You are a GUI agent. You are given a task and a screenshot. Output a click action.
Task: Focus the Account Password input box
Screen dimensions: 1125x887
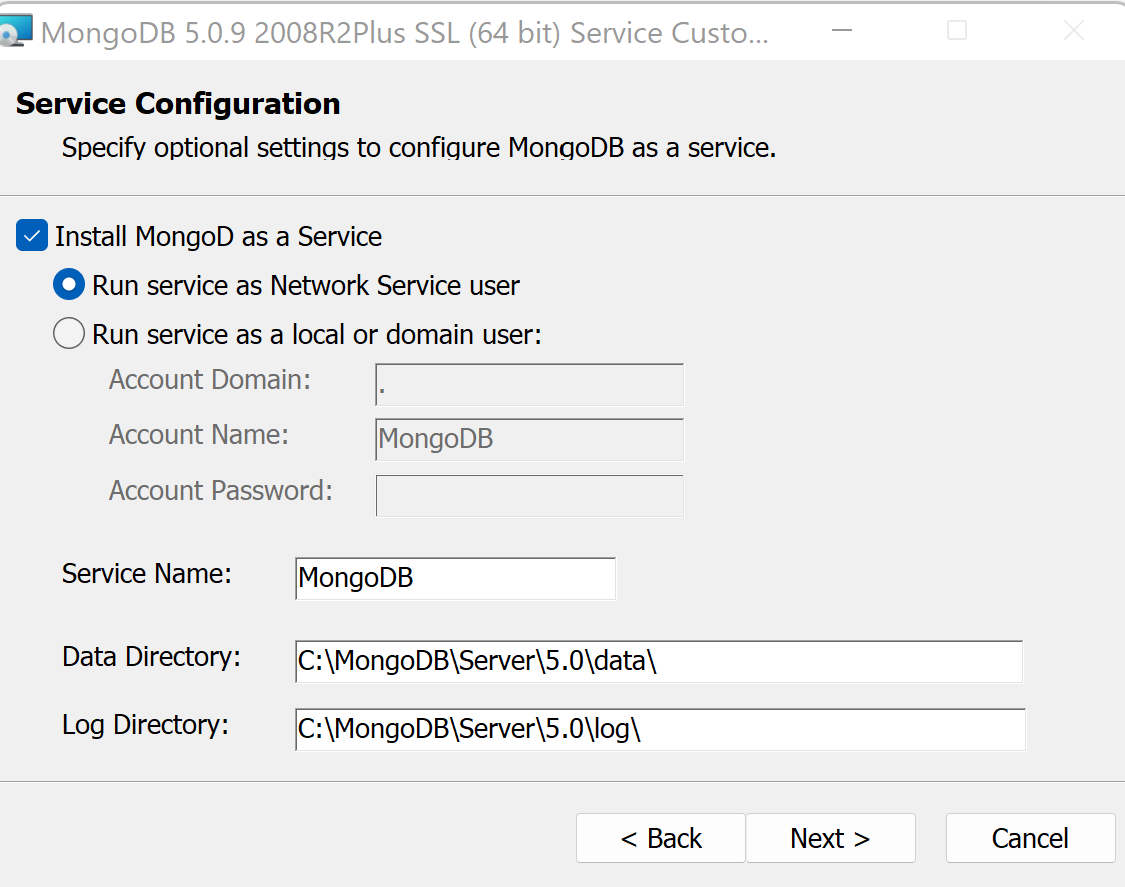click(x=529, y=495)
